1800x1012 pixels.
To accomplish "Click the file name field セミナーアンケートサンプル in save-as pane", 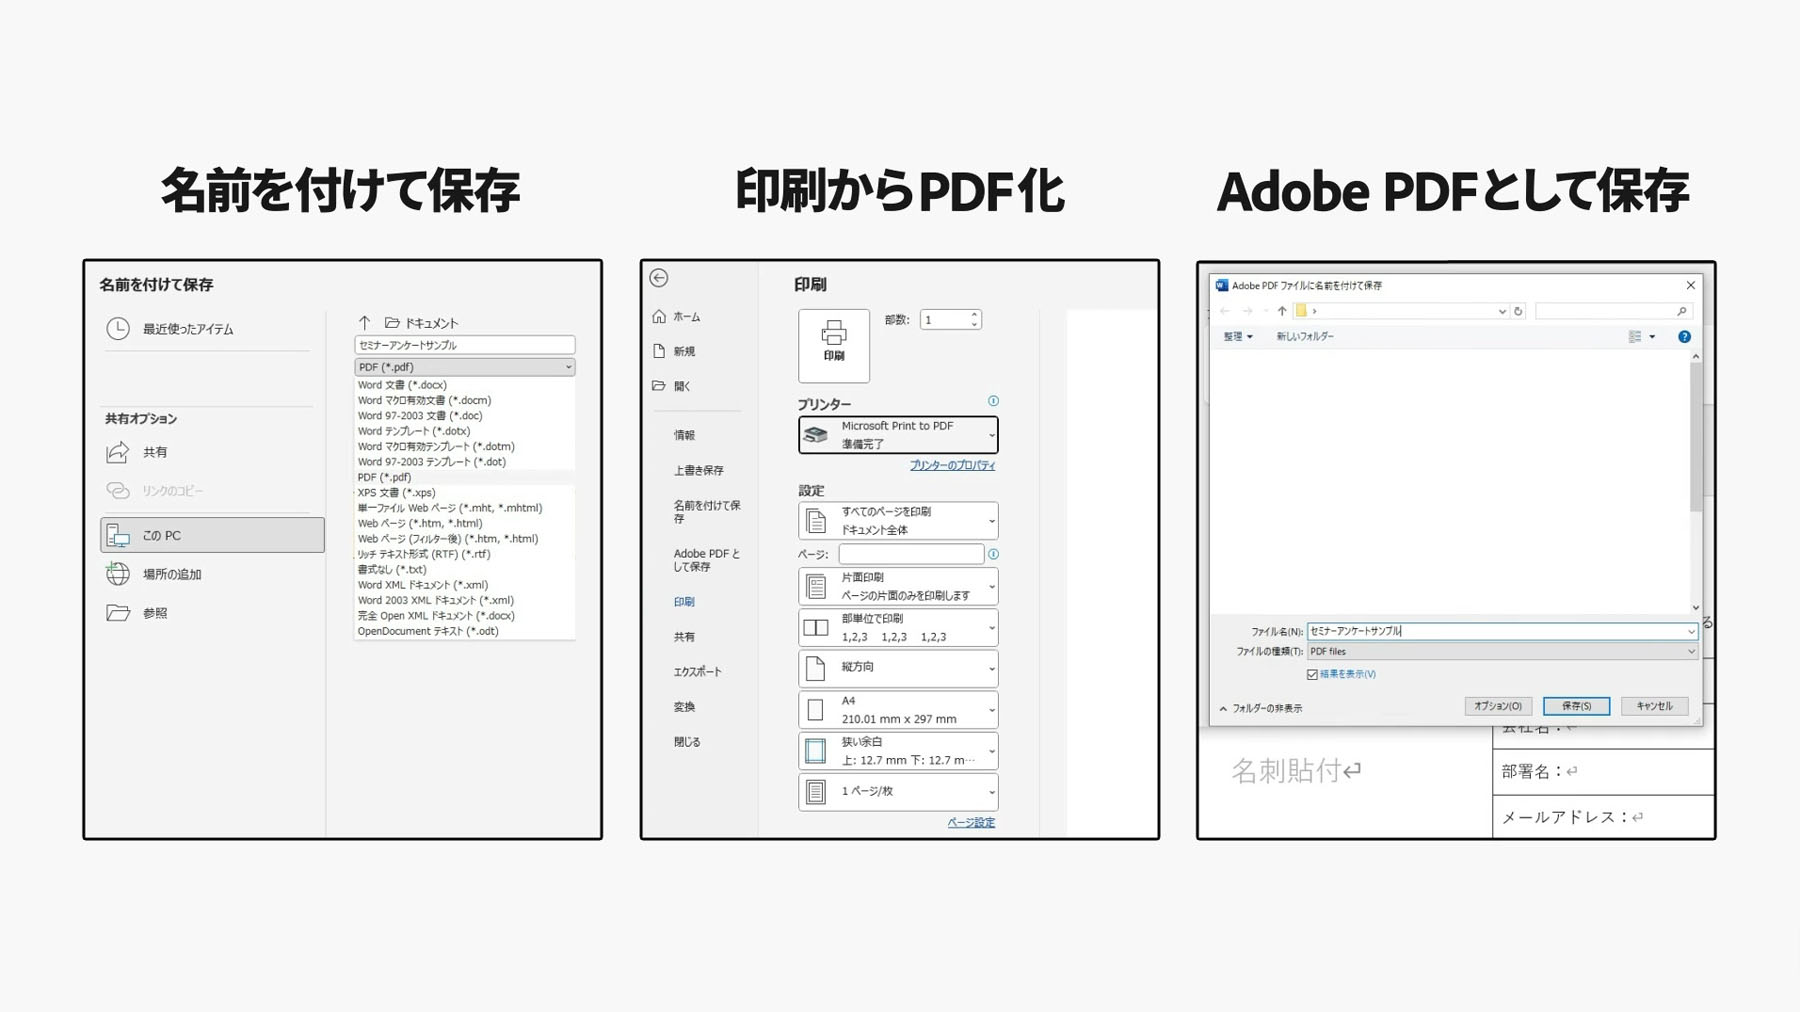I will [x=465, y=345].
